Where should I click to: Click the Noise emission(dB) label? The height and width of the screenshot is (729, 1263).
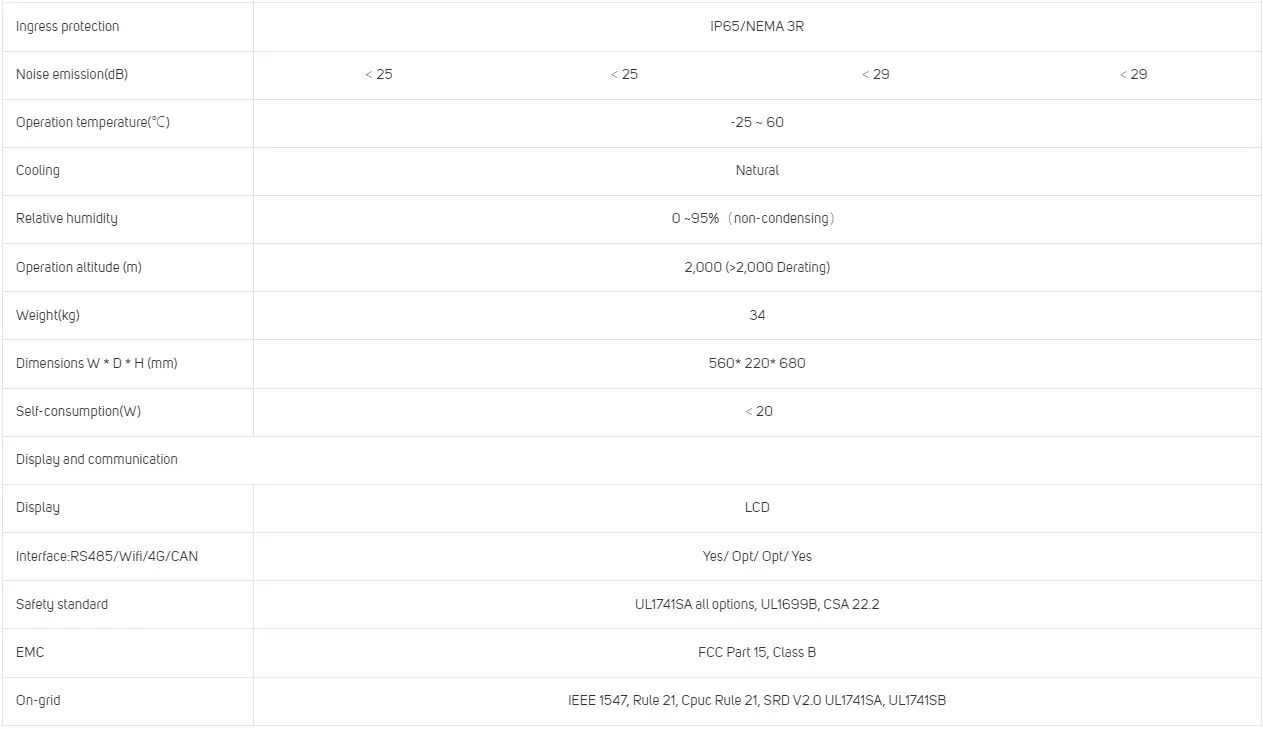72,75
